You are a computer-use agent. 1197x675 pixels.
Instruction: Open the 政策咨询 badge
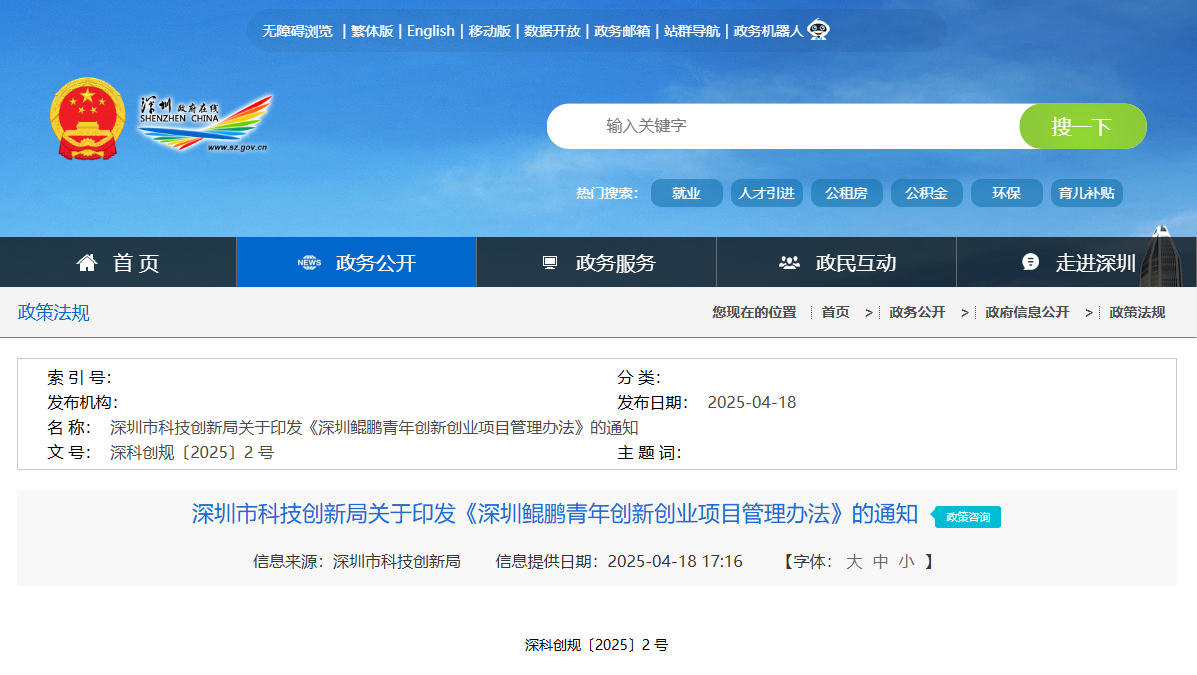965,518
